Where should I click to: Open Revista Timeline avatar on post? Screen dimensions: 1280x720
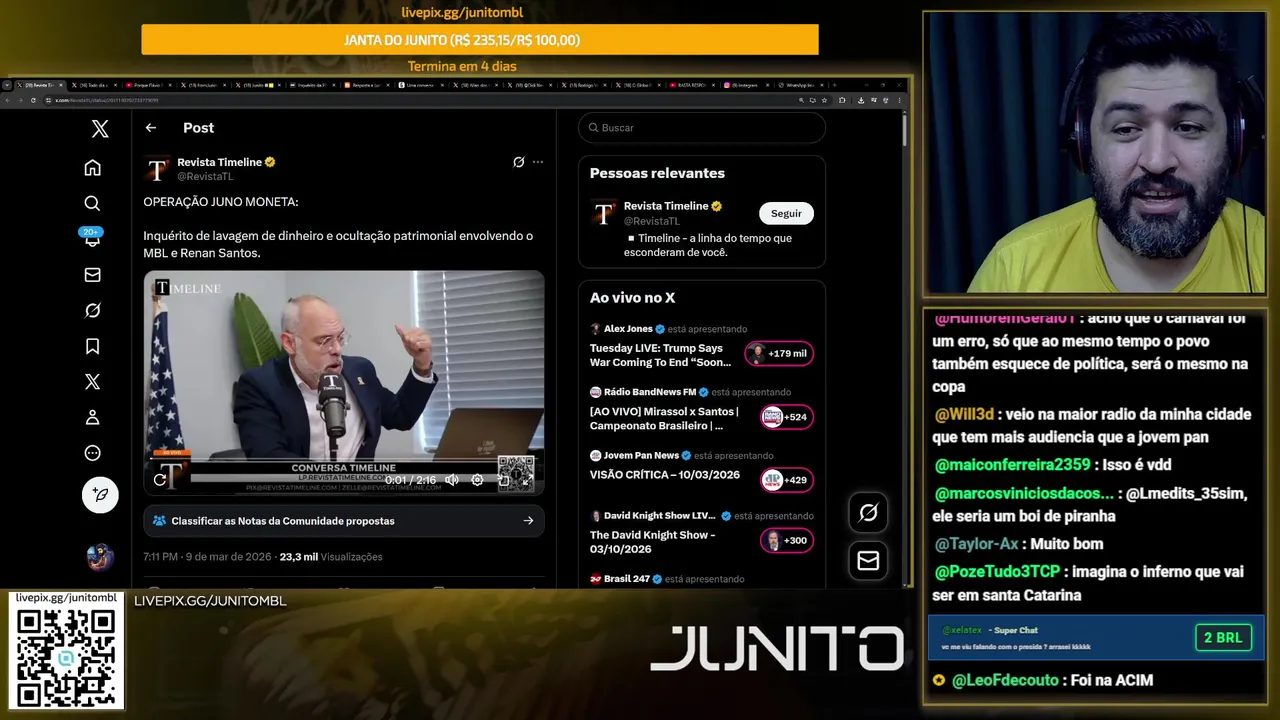point(158,169)
